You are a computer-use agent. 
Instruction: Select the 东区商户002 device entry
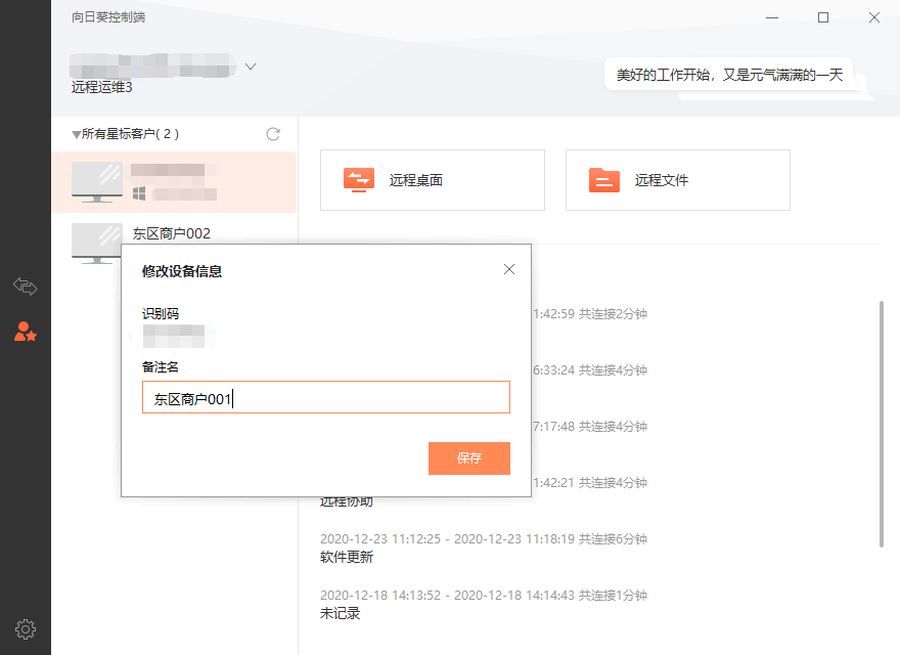point(174,234)
